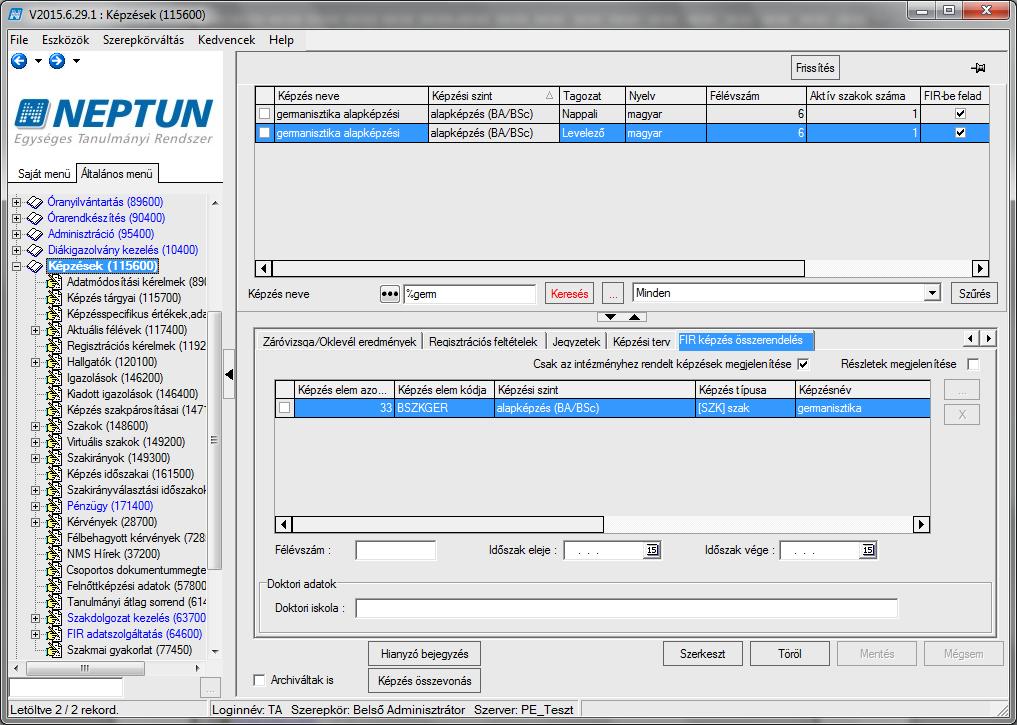Expand the Óranyilvántartás tree node
The image size is (1017, 725).
point(16,202)
